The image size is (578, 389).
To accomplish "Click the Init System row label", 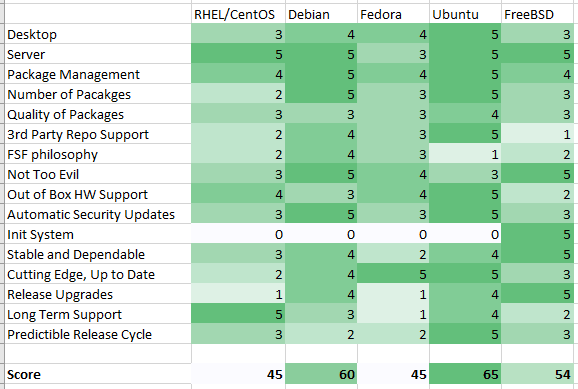I will click(98, 234).
